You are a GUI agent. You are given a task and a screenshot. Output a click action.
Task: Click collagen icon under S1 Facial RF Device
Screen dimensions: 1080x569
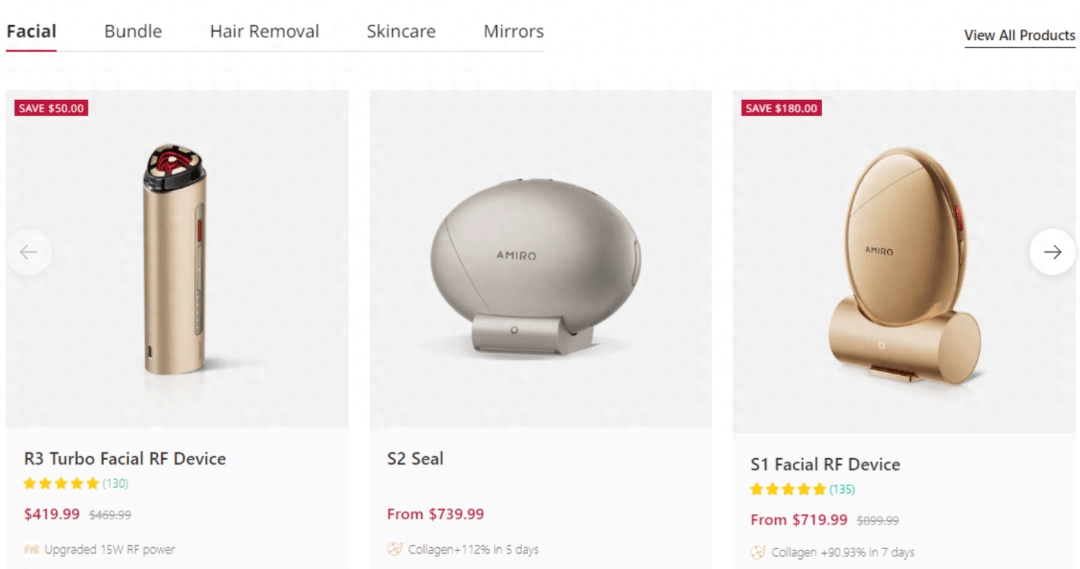pyautogui.click(x=758, y=552)
